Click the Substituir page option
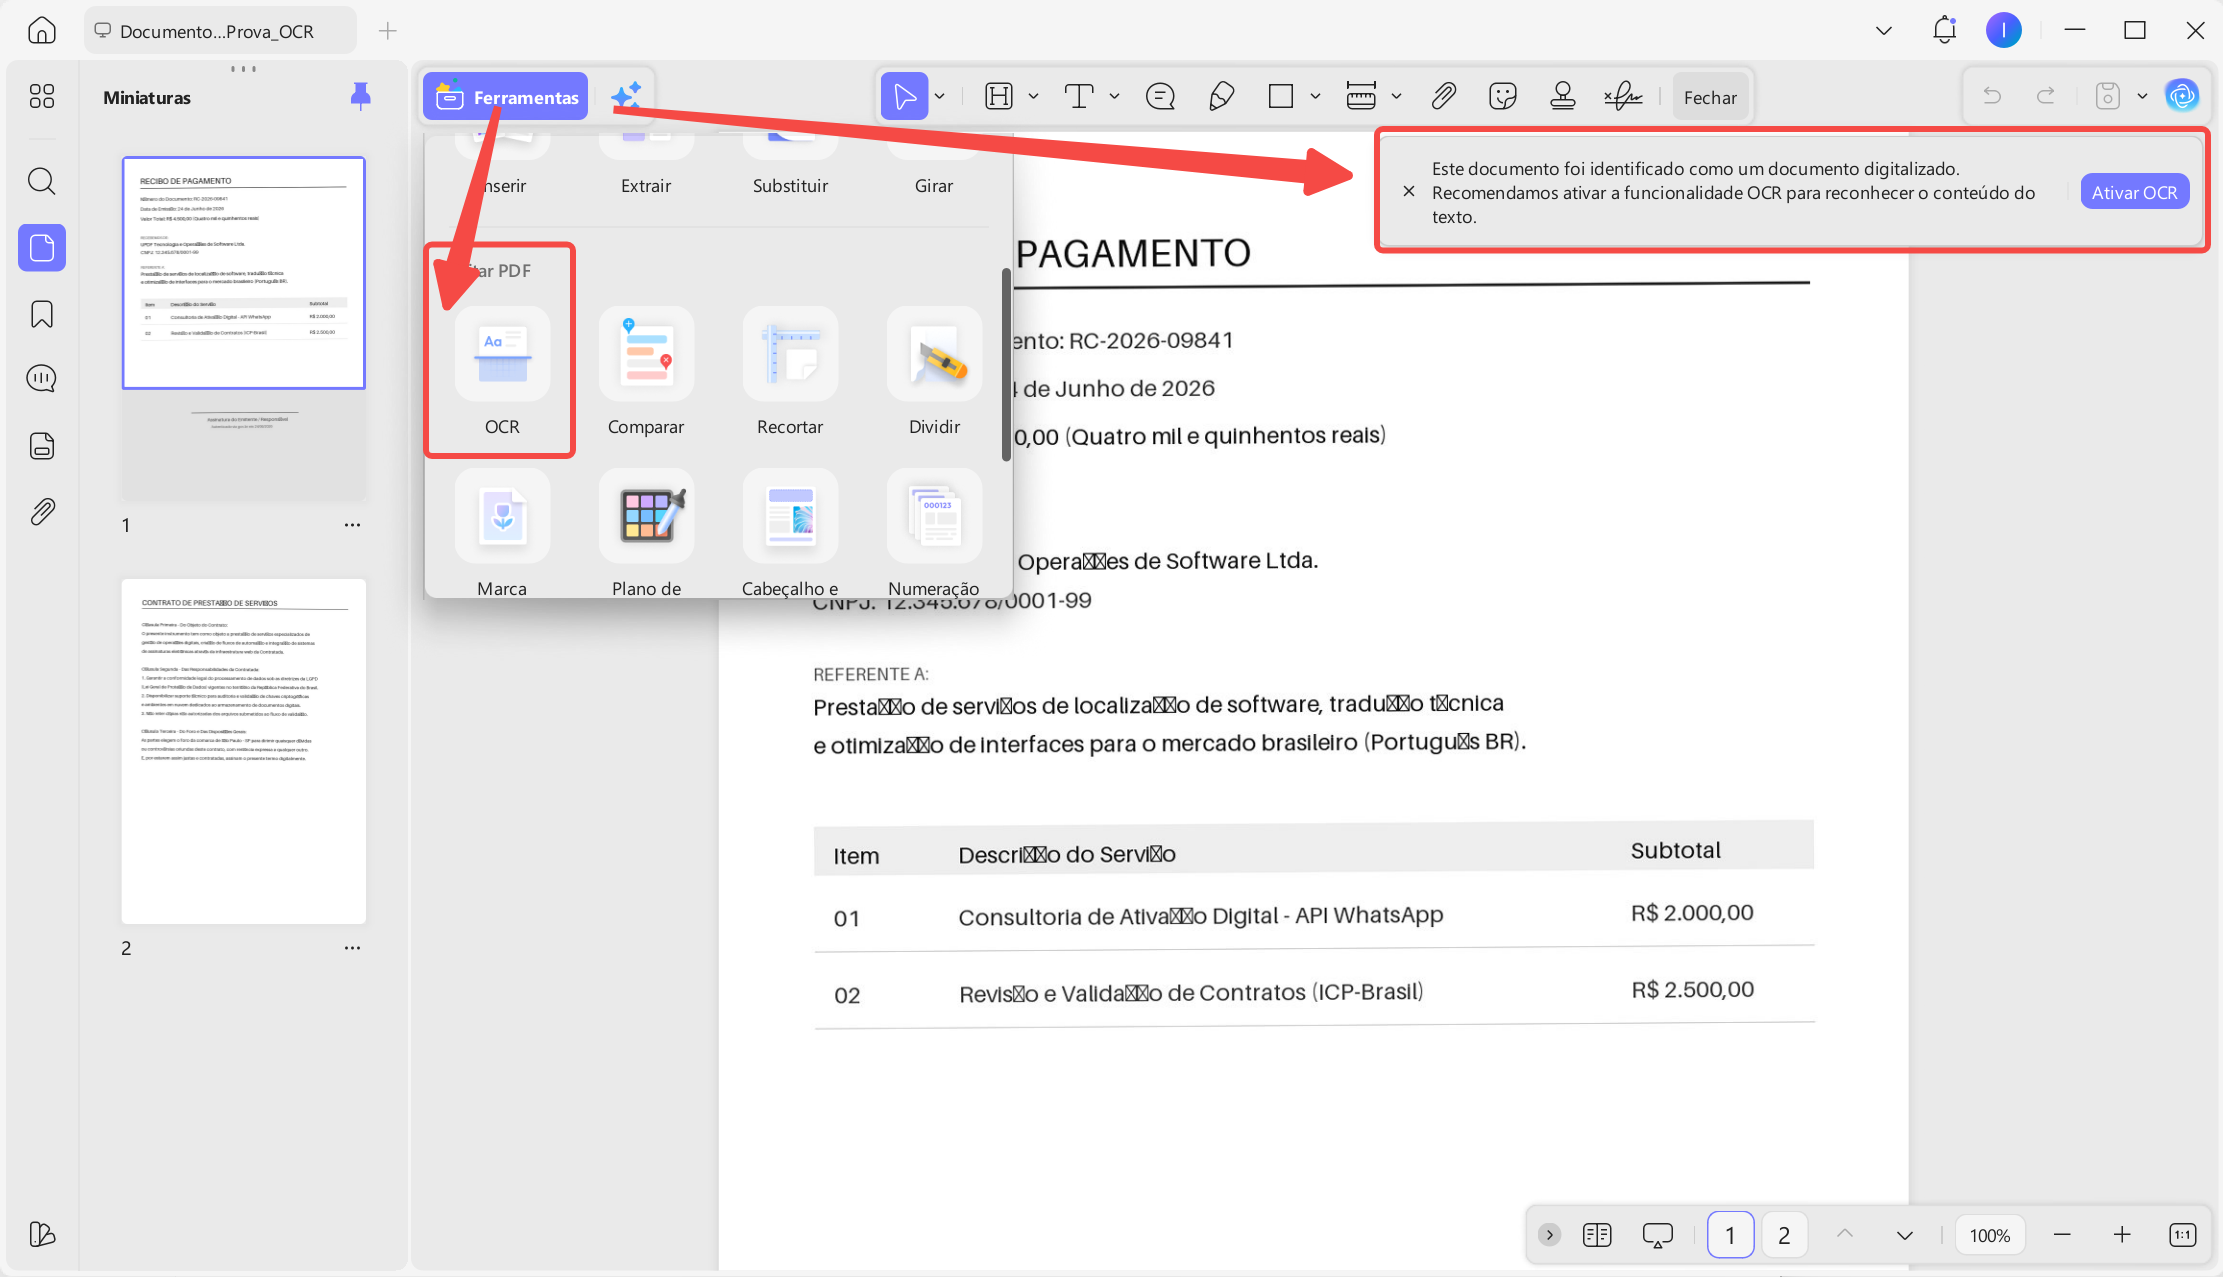The height and width of the screenshot is (1277, 2223). point(790,160)
